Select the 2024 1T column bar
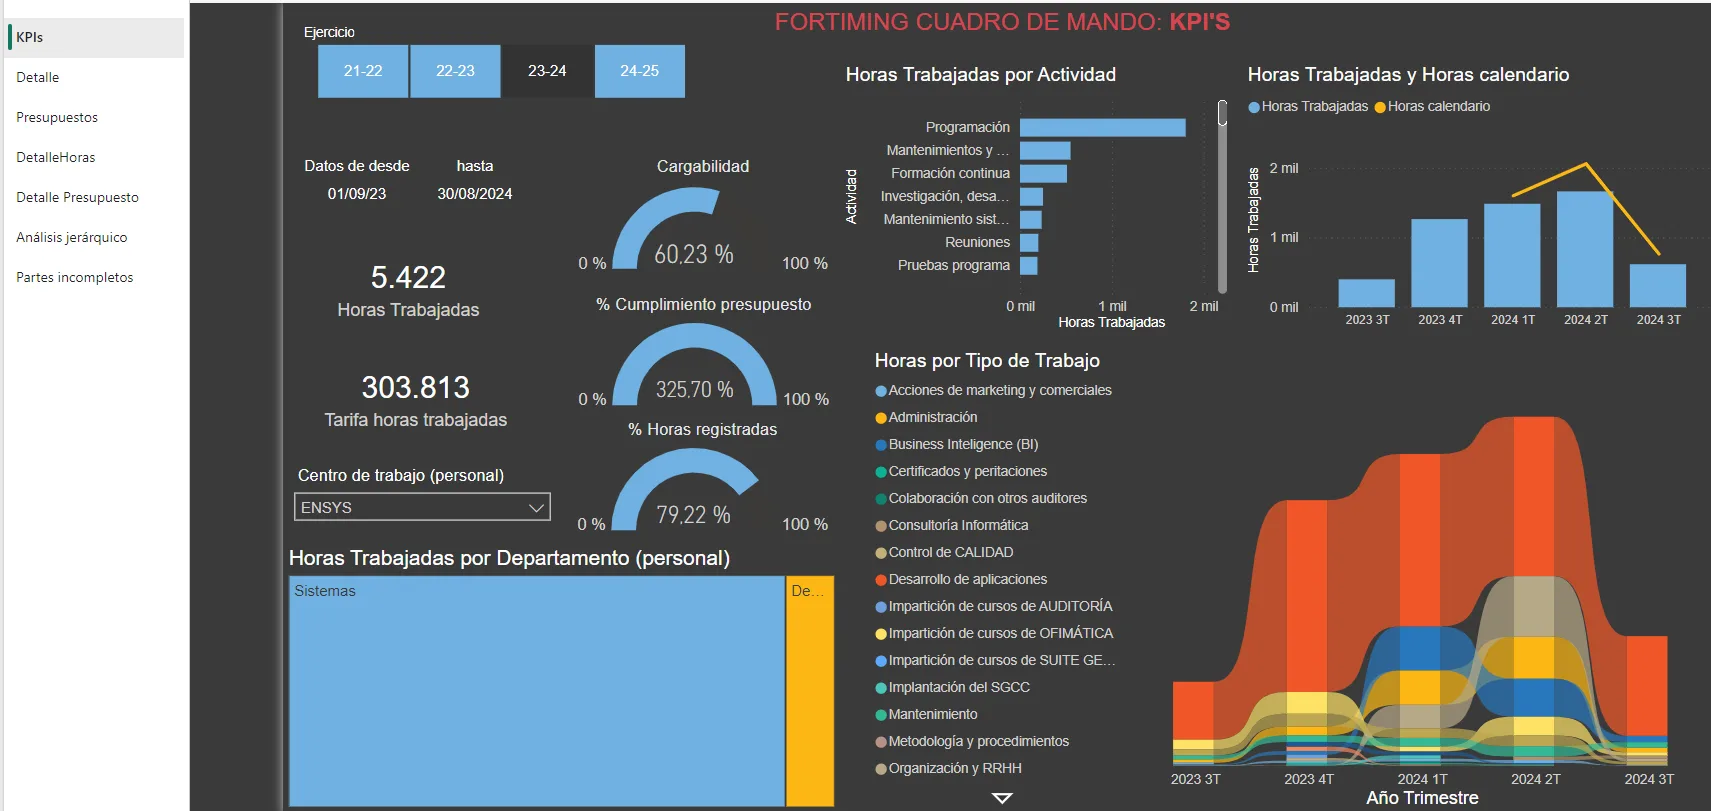 tap(1512, 255)
